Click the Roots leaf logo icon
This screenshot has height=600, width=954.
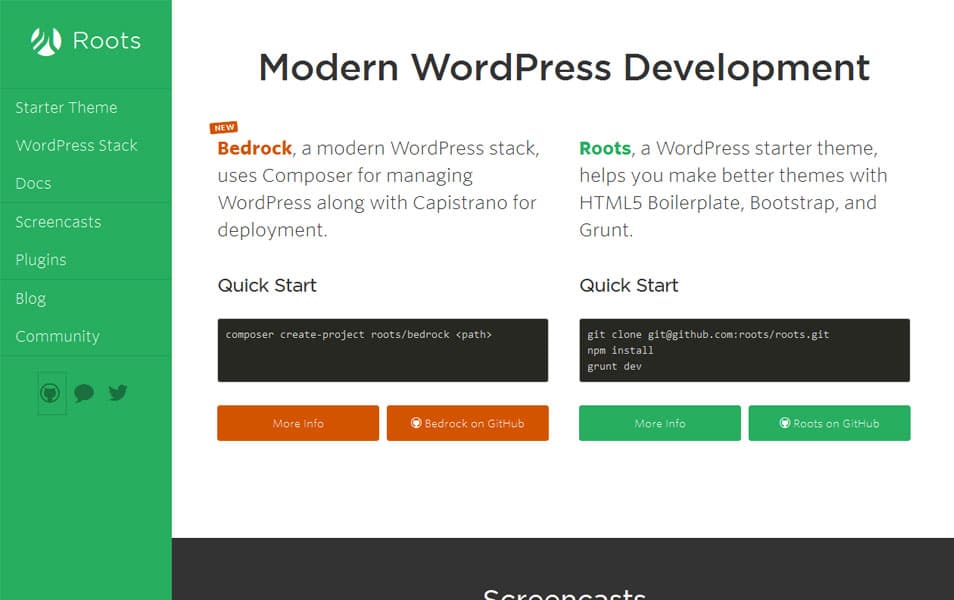coord(46,41)
